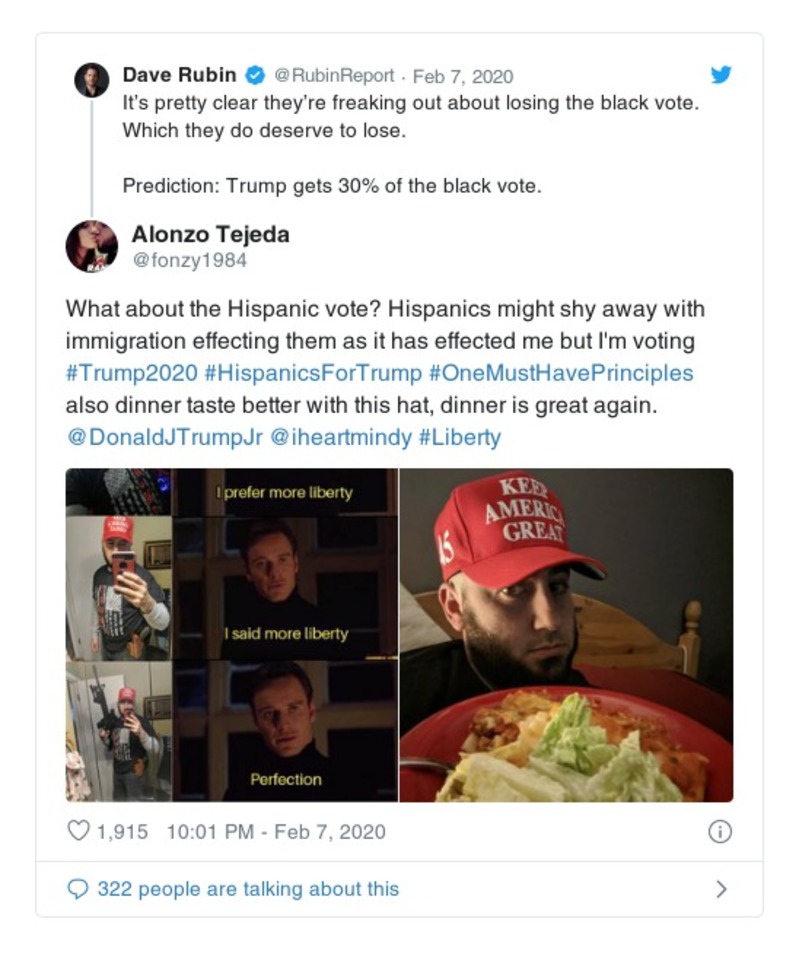Open Dave Rubin's profile avatar
This screenshot has height=957, width=799.
point(92,79)
